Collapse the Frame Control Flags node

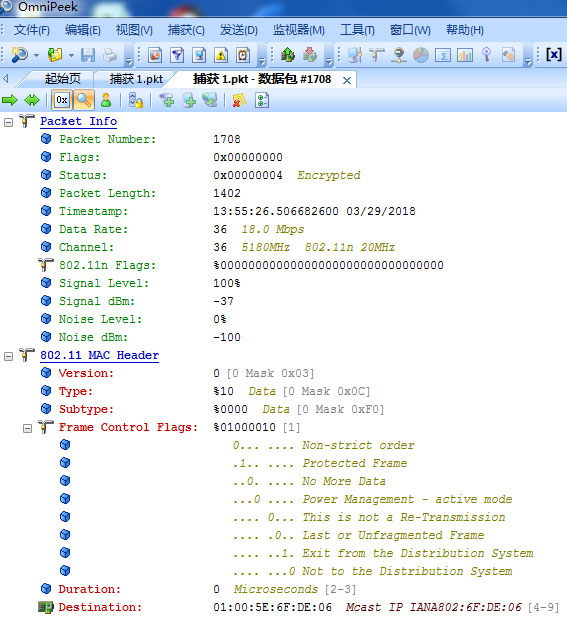coord(27,428)
